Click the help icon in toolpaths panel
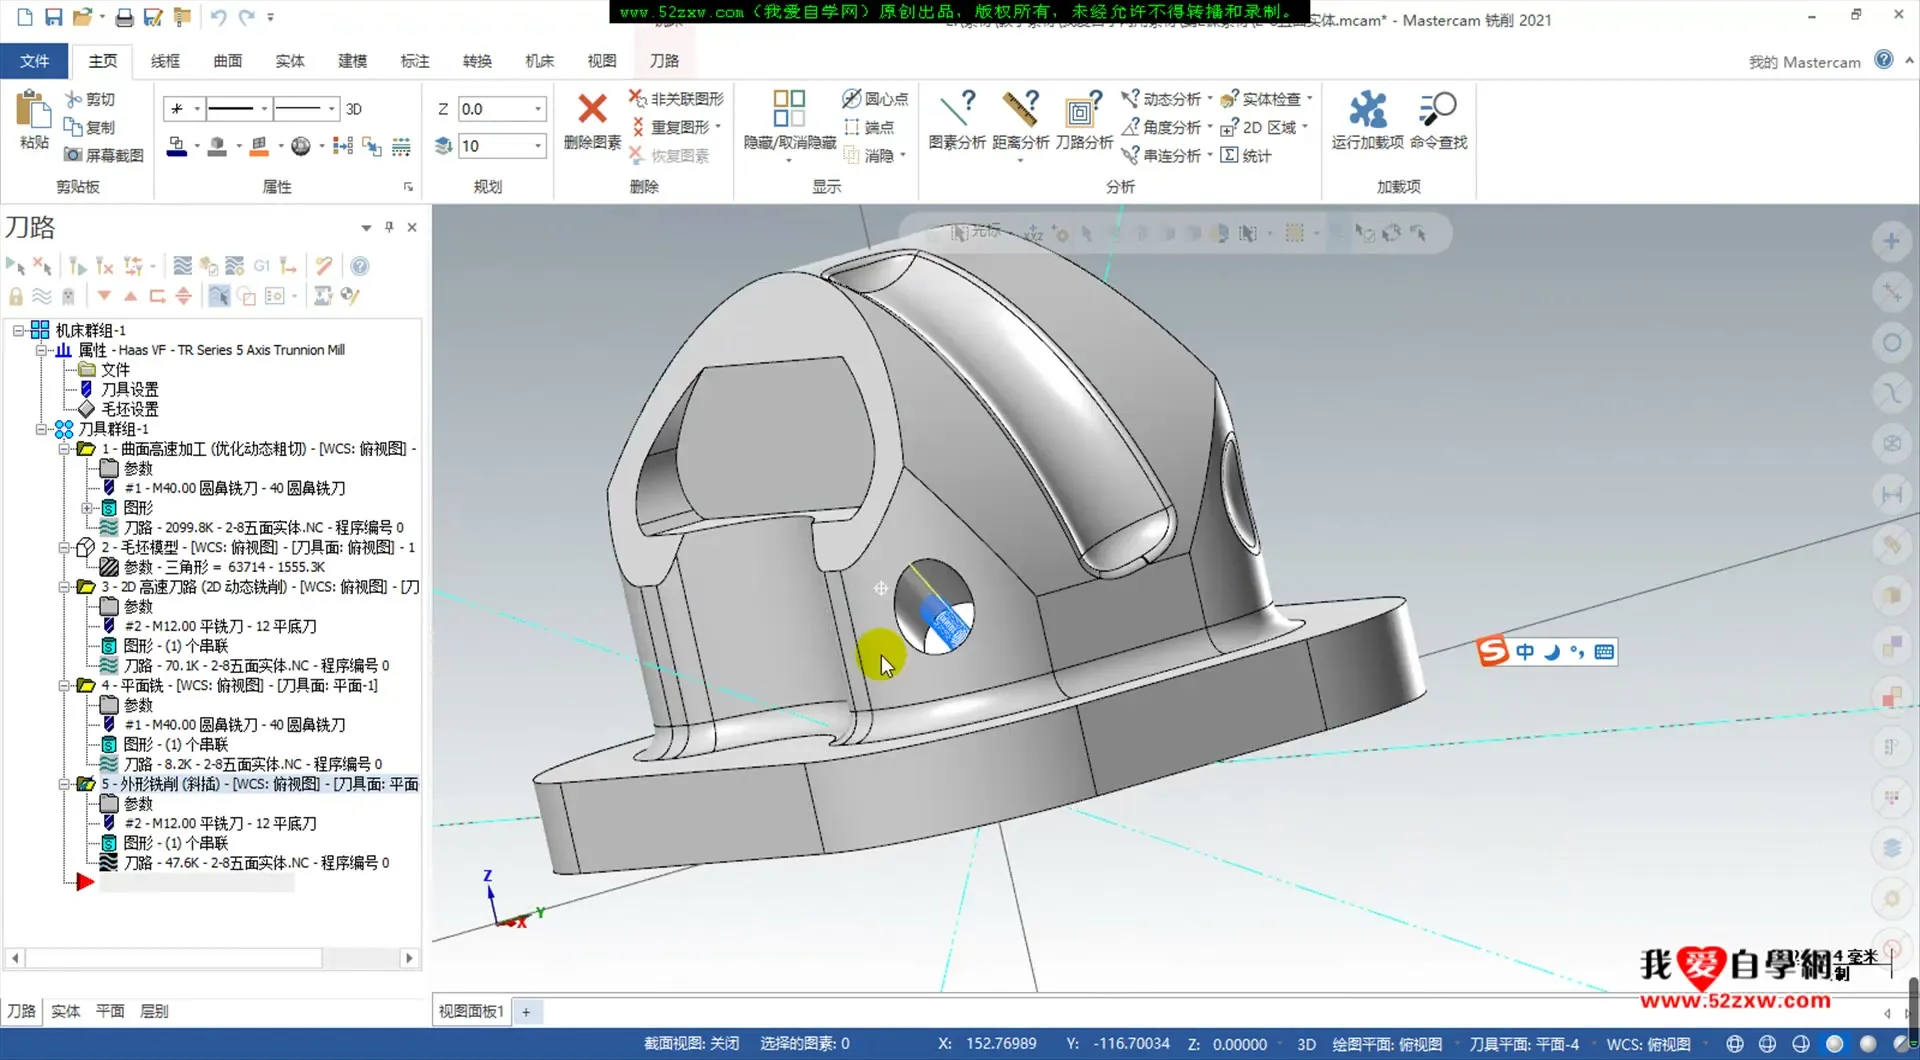The image size is (1920, 1060). pos(360,266)
